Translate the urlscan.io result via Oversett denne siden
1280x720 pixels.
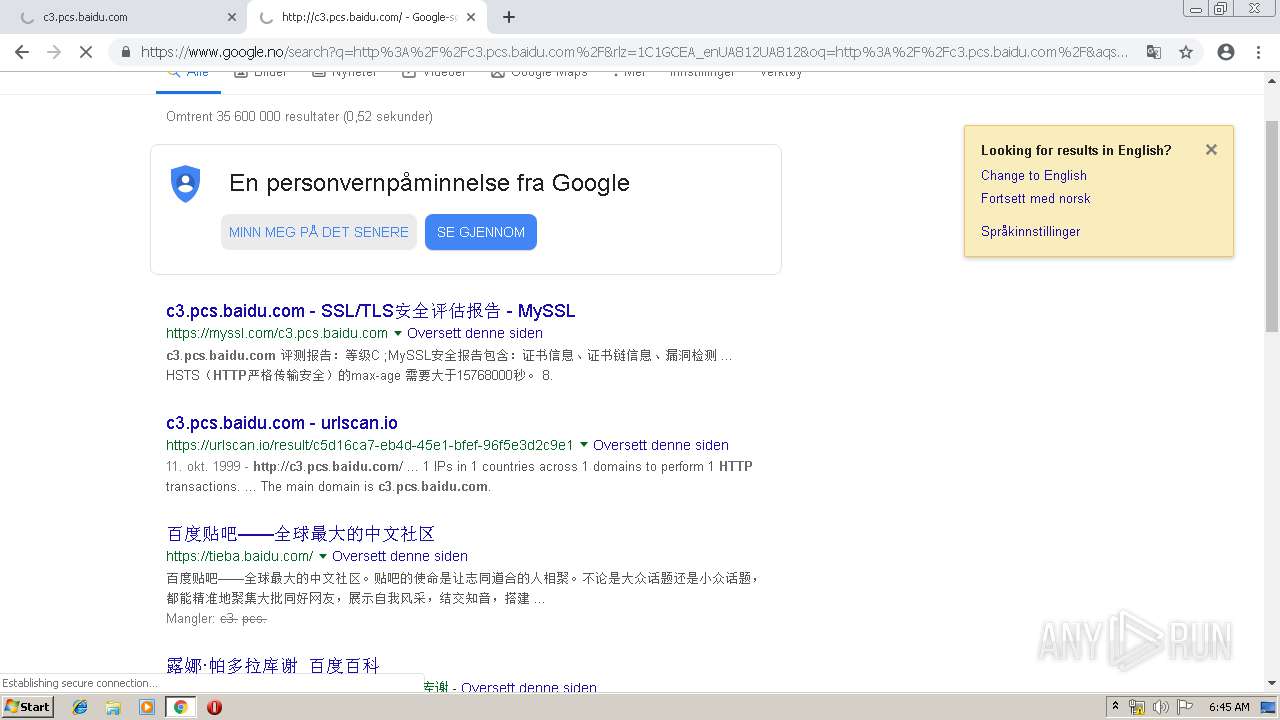pyautogui.click(x=661, y=445)
